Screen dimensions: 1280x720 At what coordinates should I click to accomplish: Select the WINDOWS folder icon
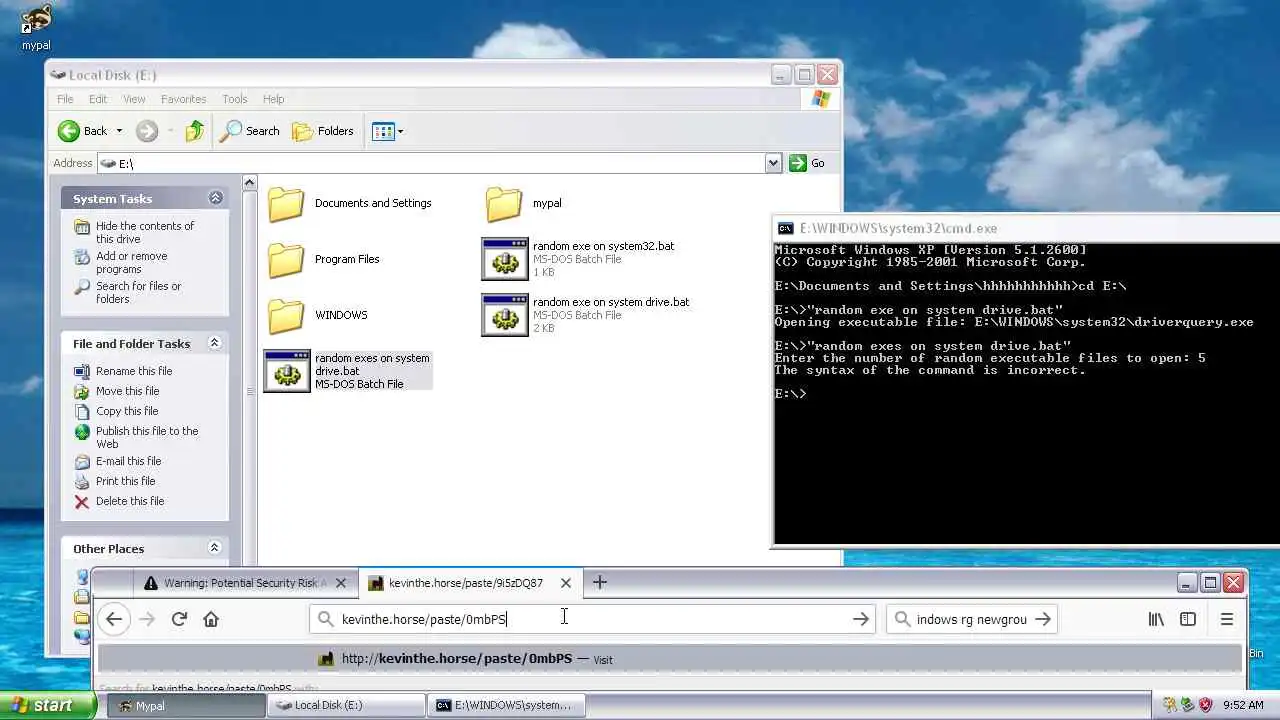click(286, 315)
